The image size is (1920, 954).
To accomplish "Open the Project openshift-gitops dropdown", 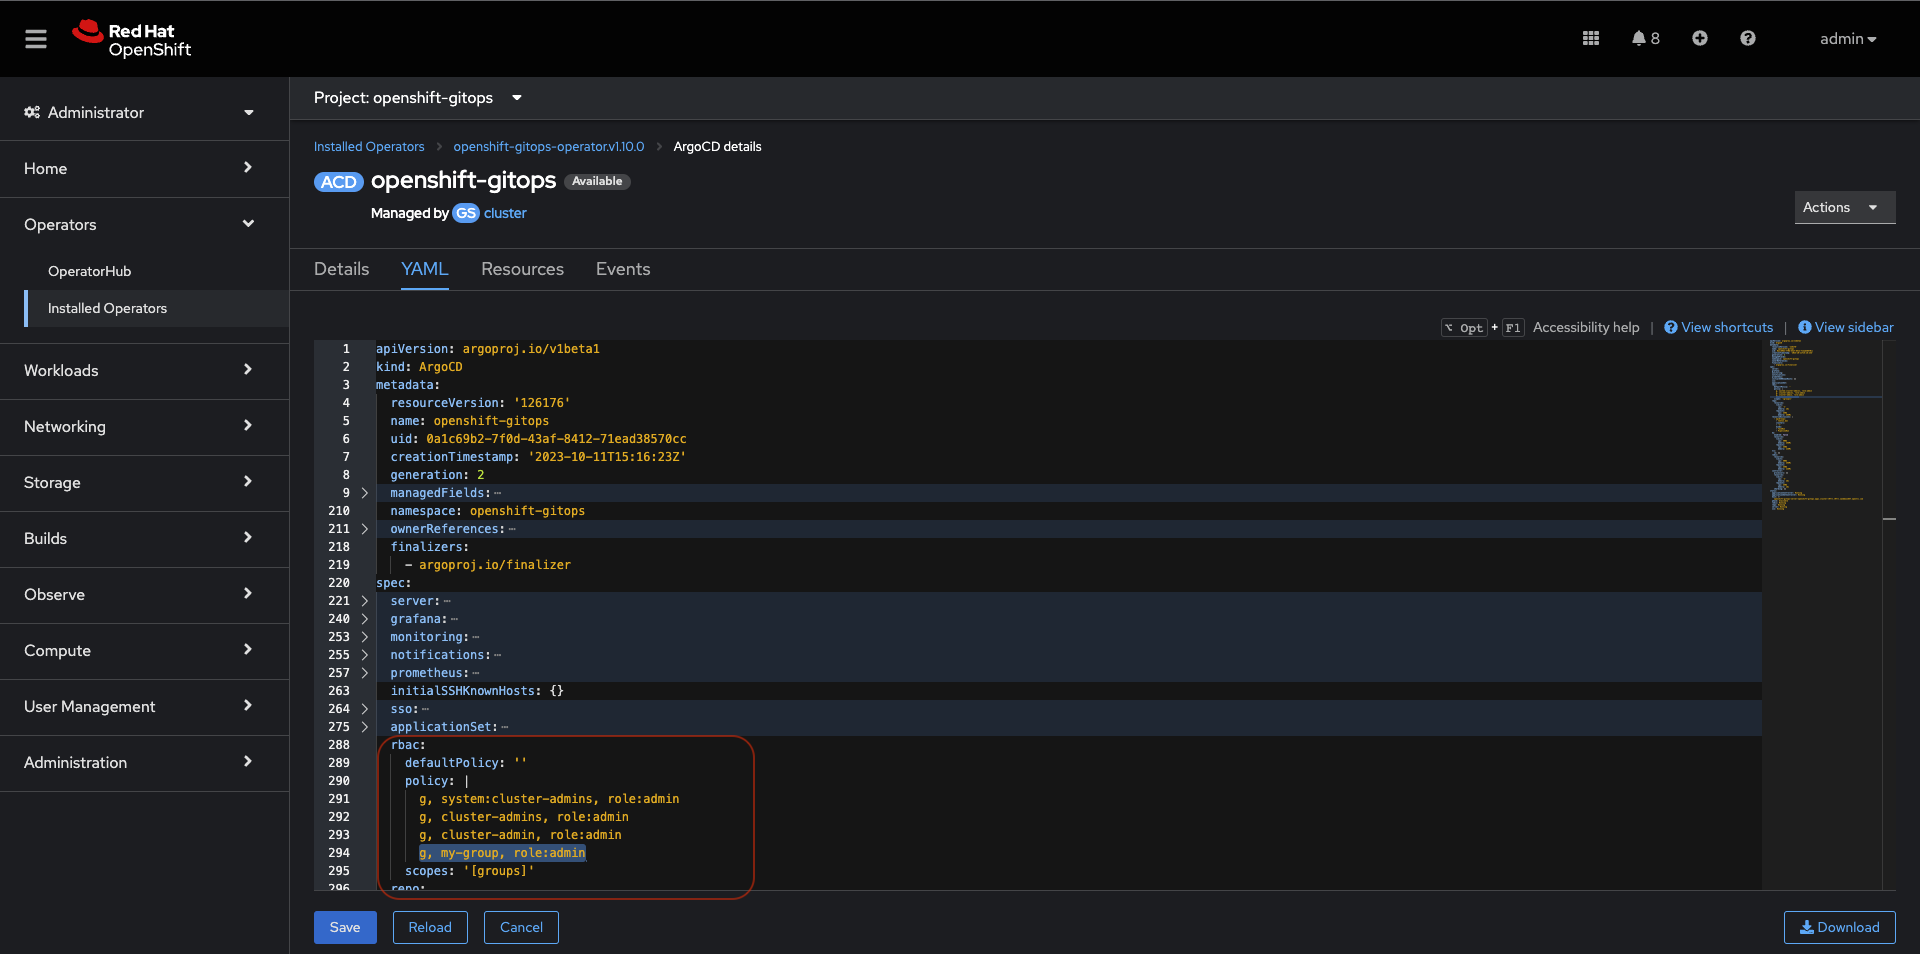I will (418, 98).
